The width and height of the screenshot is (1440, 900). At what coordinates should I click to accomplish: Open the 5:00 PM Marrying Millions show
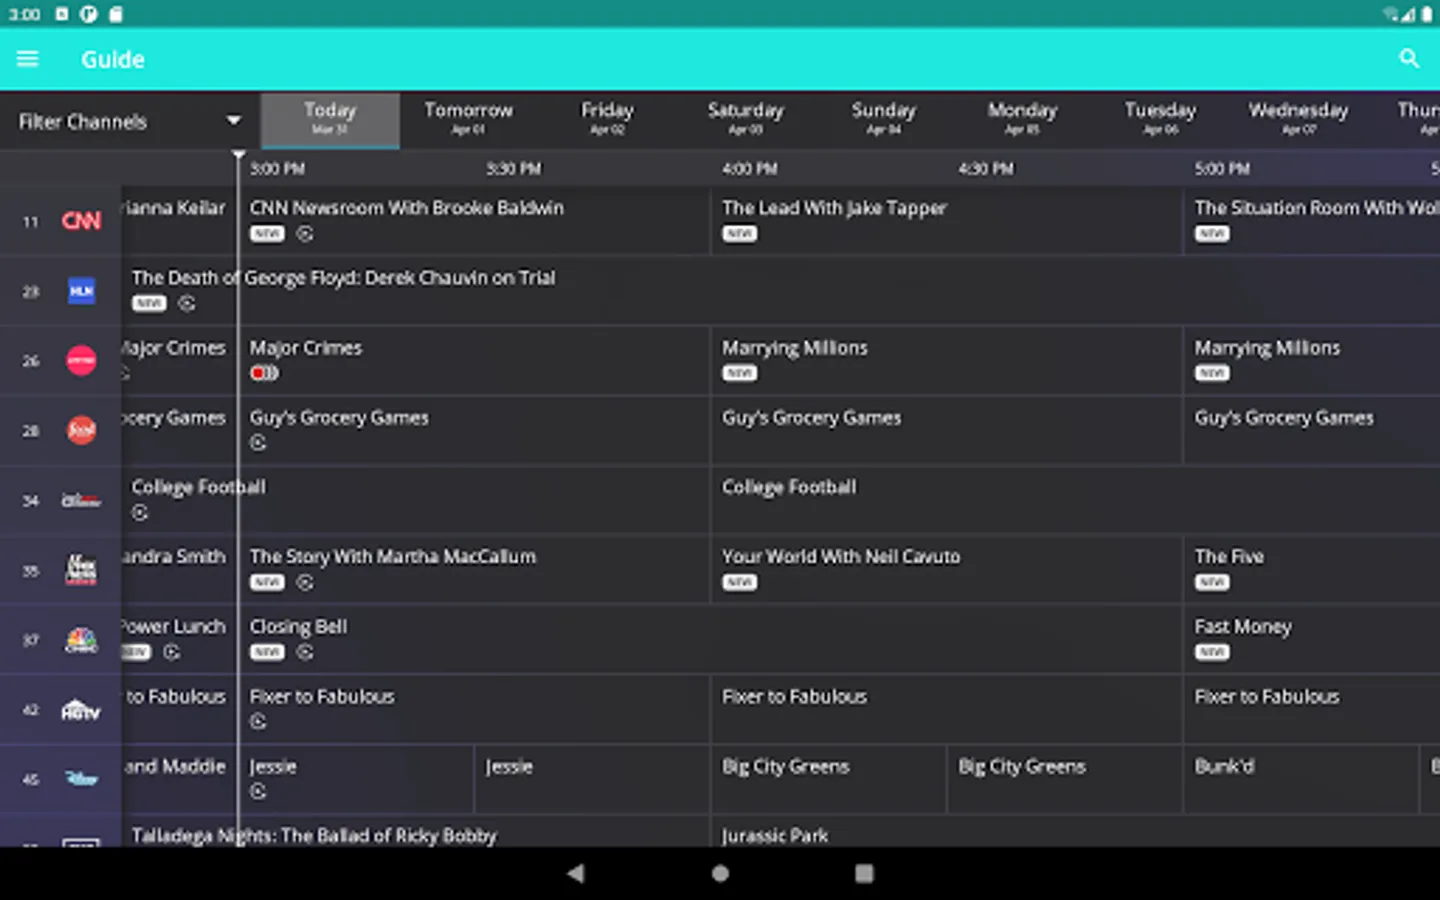(x=1312, y=360)
